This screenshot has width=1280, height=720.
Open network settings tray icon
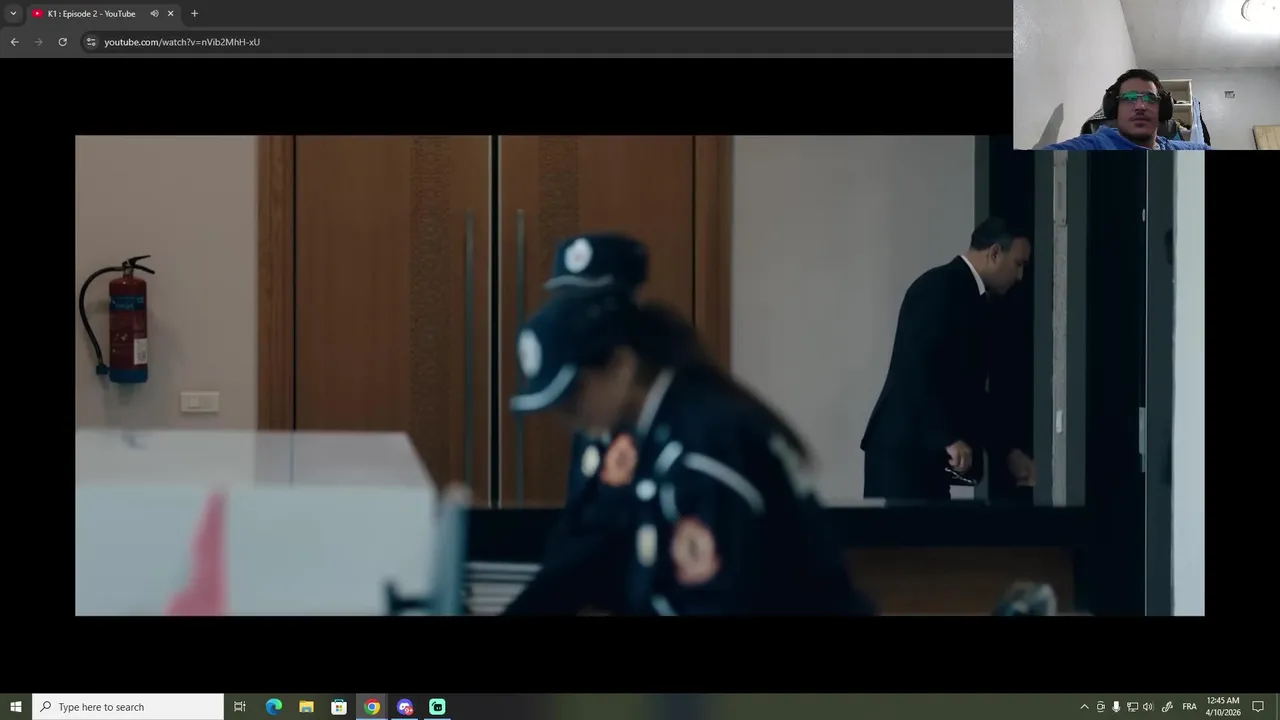coord(1132,707)
